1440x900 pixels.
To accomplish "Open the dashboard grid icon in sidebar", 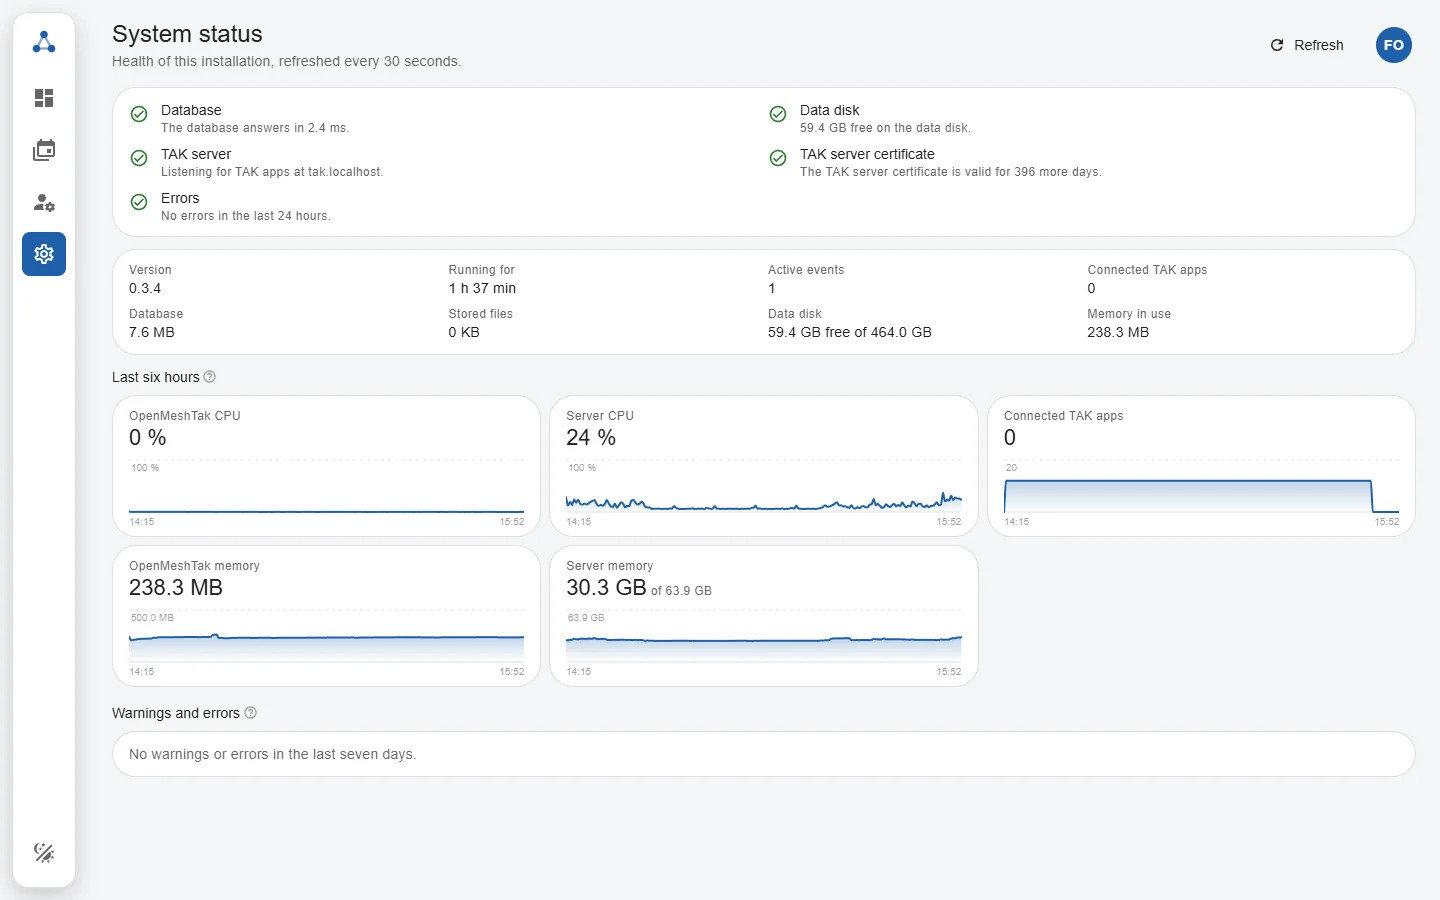I will click(44, 98).
